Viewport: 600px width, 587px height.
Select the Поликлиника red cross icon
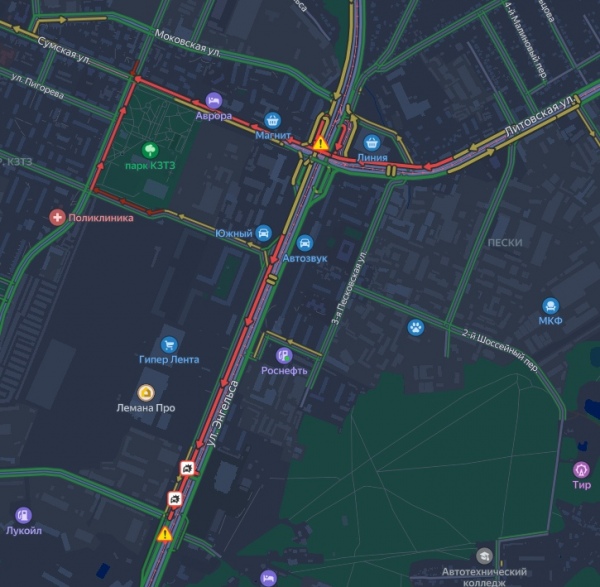(x=57, y=217)
